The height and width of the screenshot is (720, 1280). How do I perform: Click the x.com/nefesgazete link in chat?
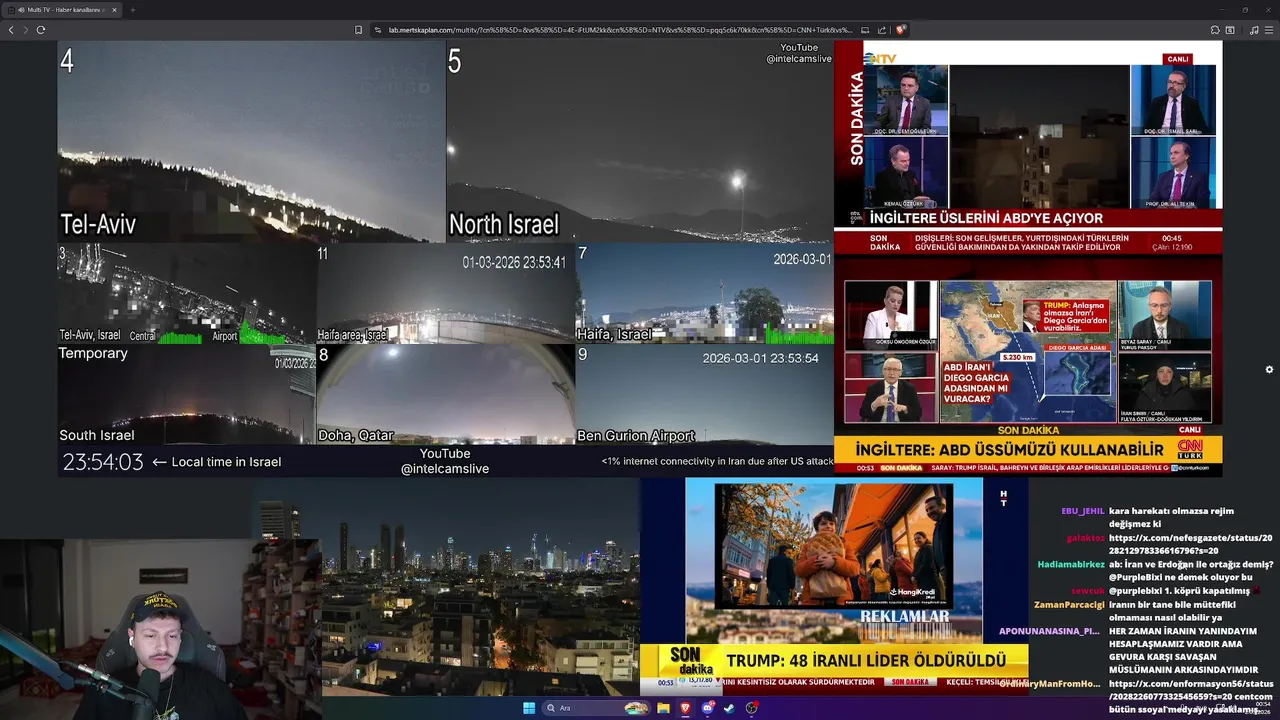(1190, 543)
